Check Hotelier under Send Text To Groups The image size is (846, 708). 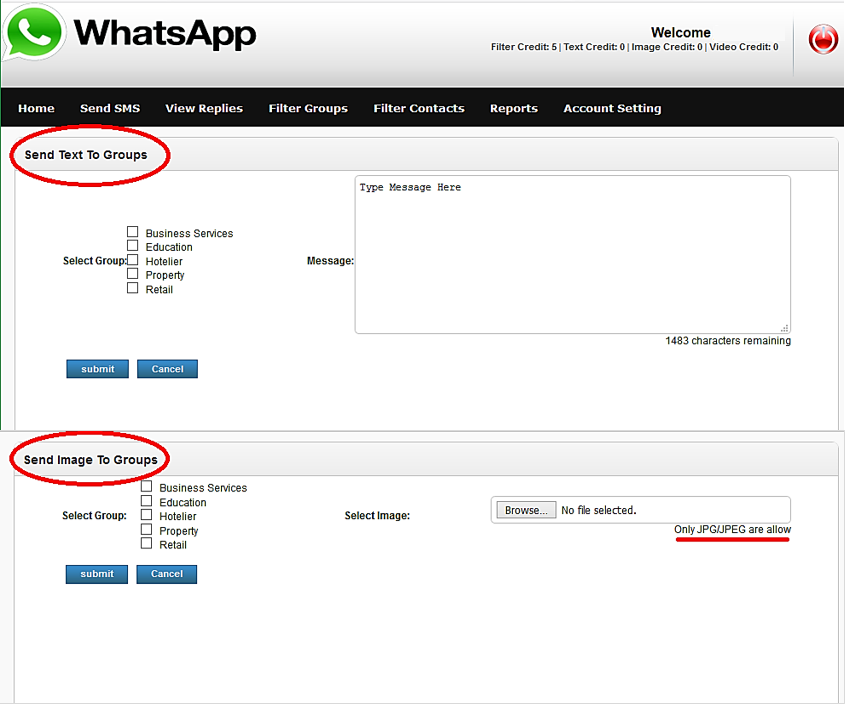(133, 260)
